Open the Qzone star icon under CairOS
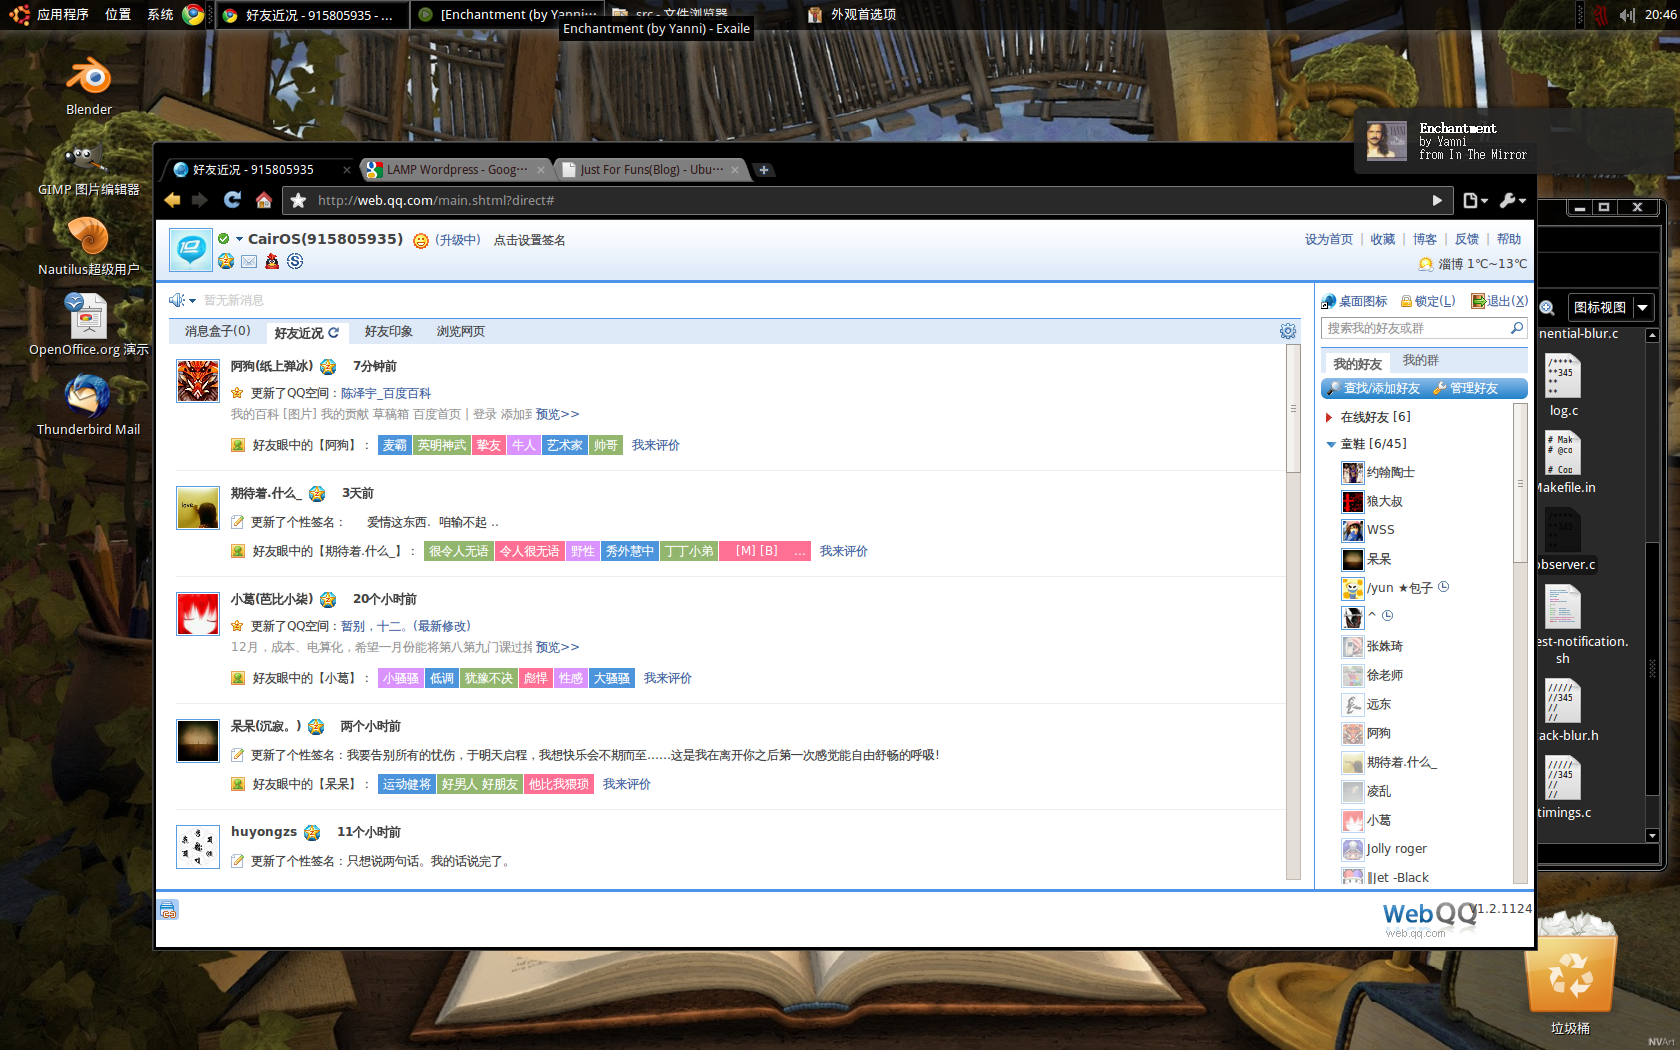 pos(226,261)
